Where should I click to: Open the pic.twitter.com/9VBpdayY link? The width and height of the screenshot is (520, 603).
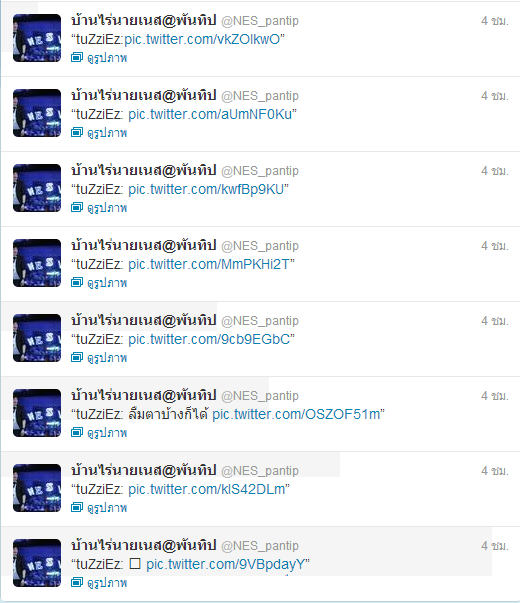[226, 564]
